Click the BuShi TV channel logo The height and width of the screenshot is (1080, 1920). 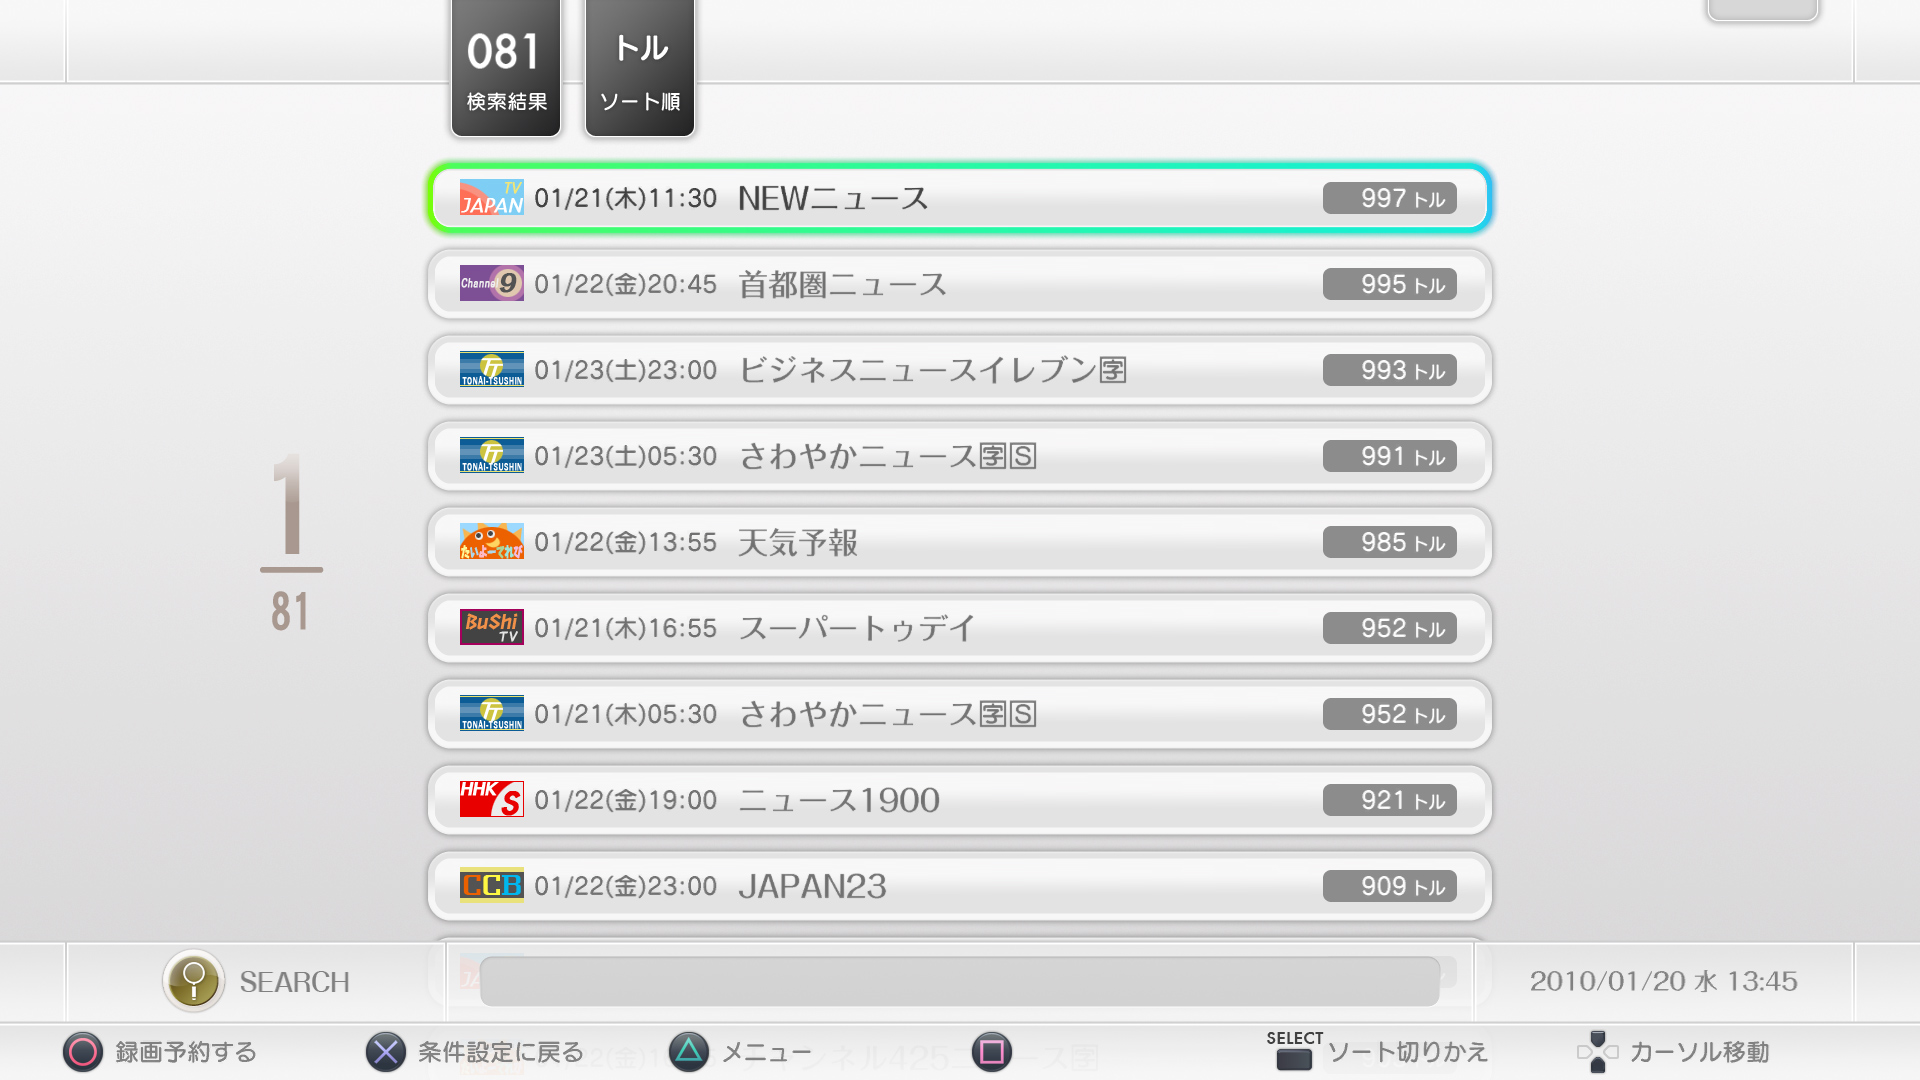[x=491, y=628]
